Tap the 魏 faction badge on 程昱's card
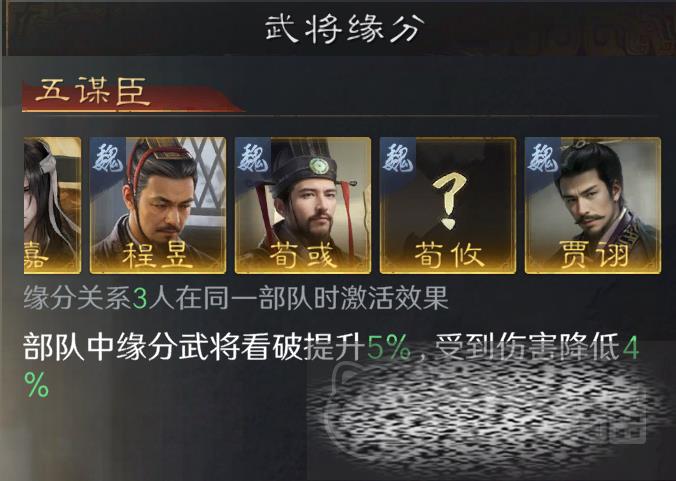Screen dimensions: 676x481 [x=108, y=159]
